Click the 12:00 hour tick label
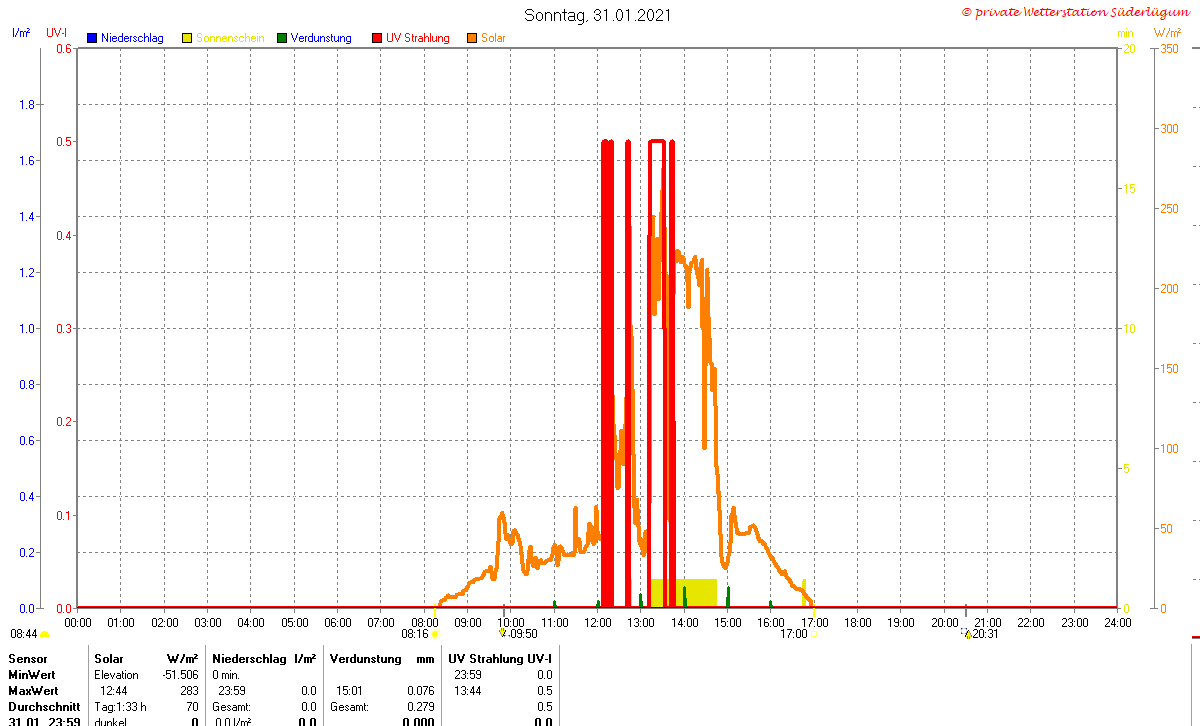Viewport: 1200px width, 726px height. (x=598, y=622)
